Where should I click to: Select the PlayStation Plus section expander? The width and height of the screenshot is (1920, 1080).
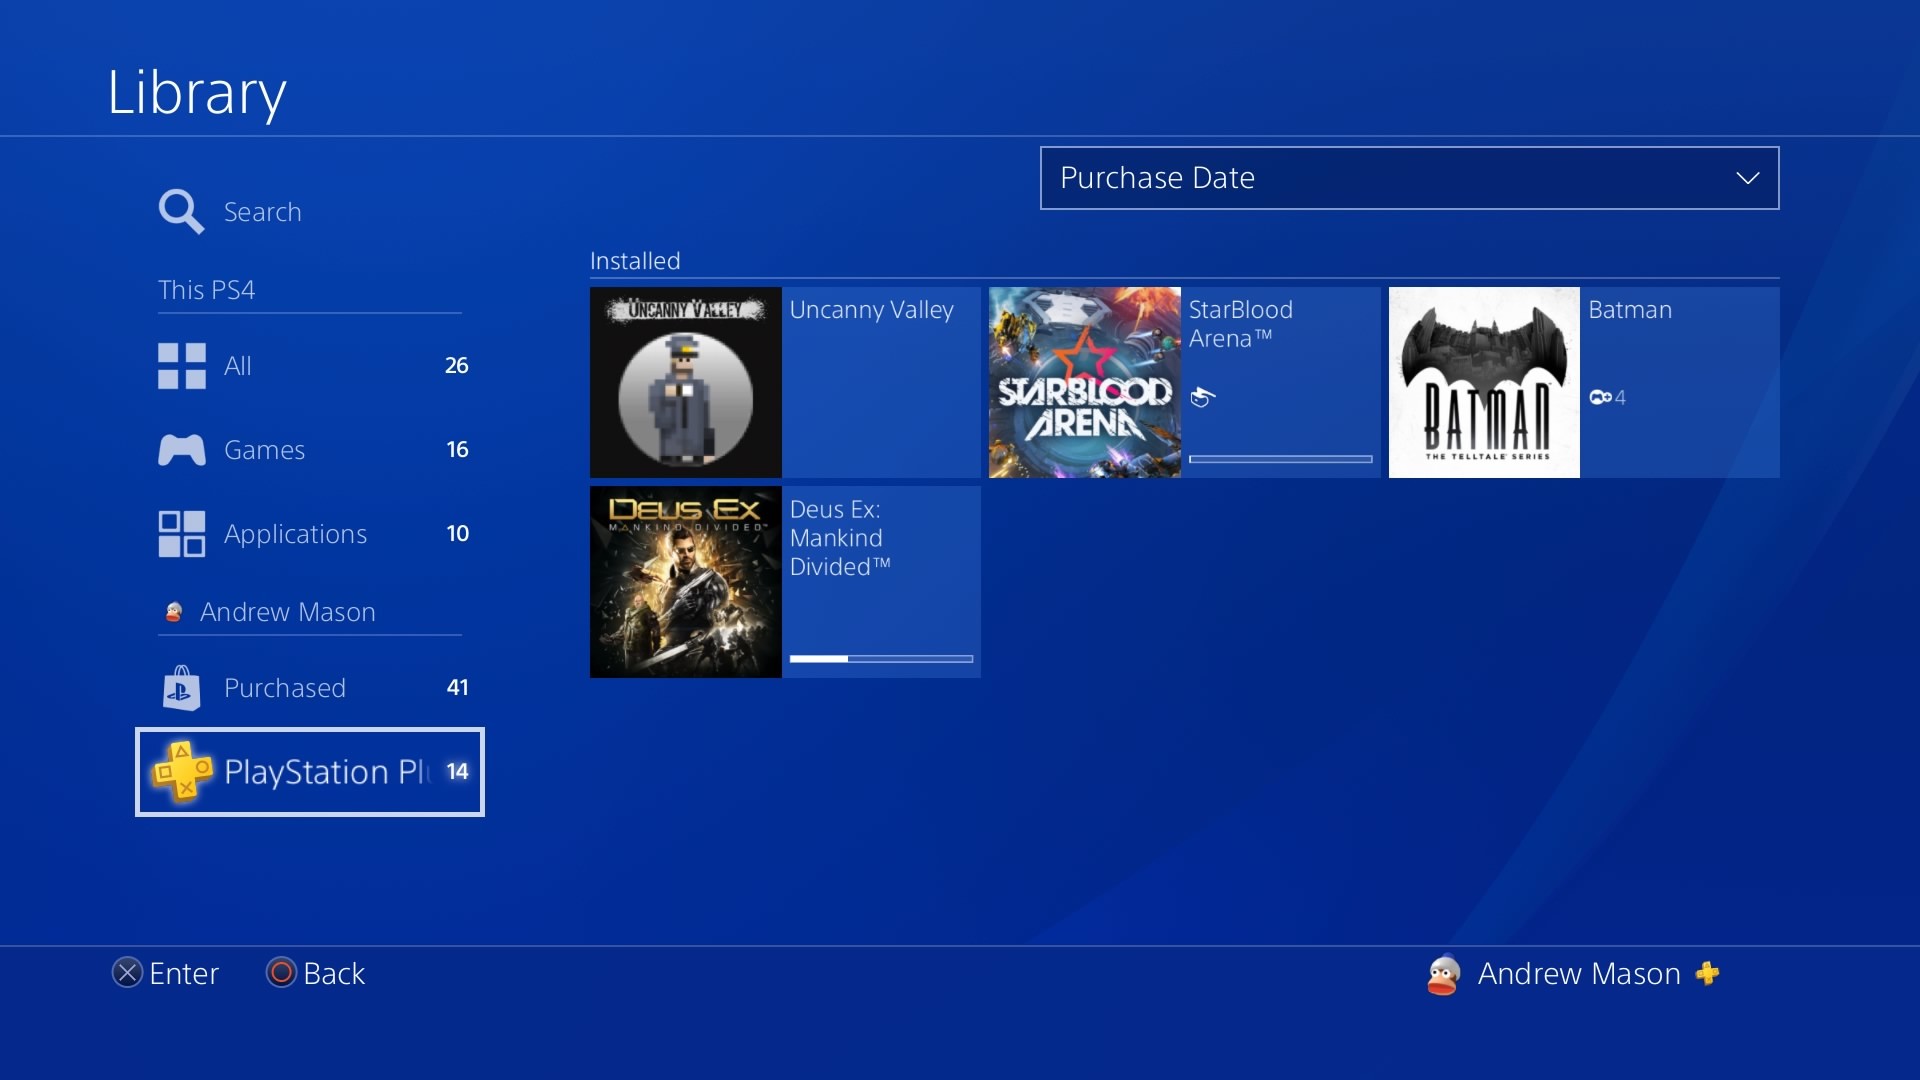tap(309, 771)
